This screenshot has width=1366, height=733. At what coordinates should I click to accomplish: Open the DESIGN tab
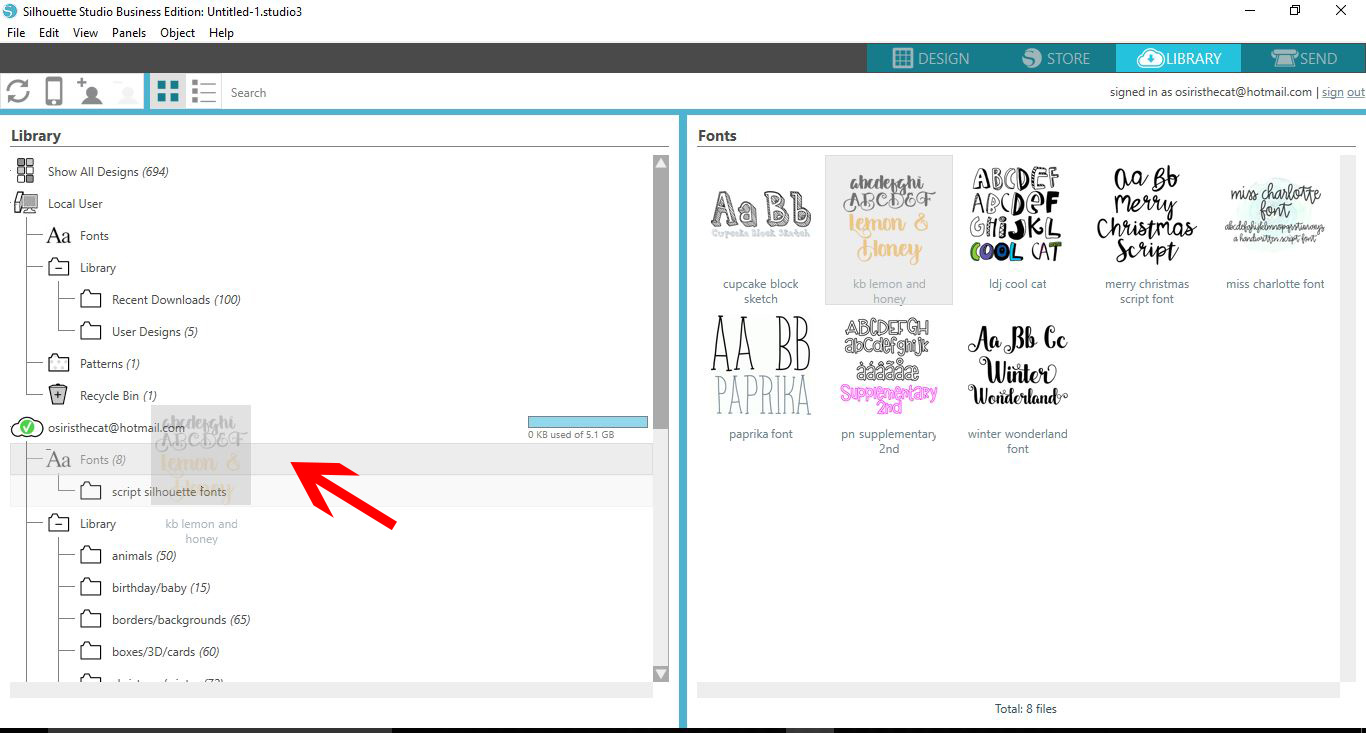point(930,58)
